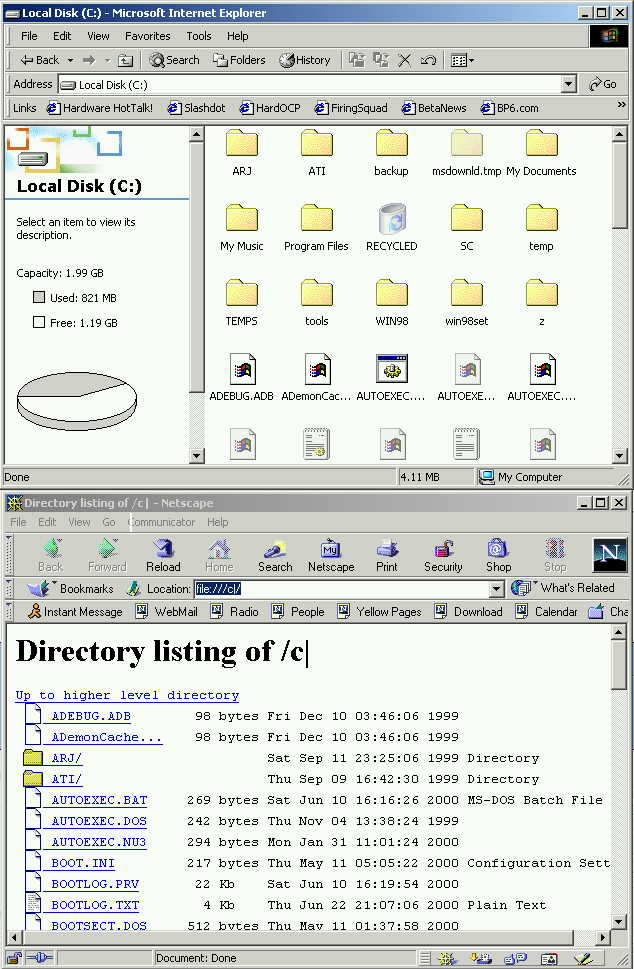The width and height of the screenshot is (634, 969).
Task: Click the Search button in Netscape toolbar
Action: (x=275, y=555)
